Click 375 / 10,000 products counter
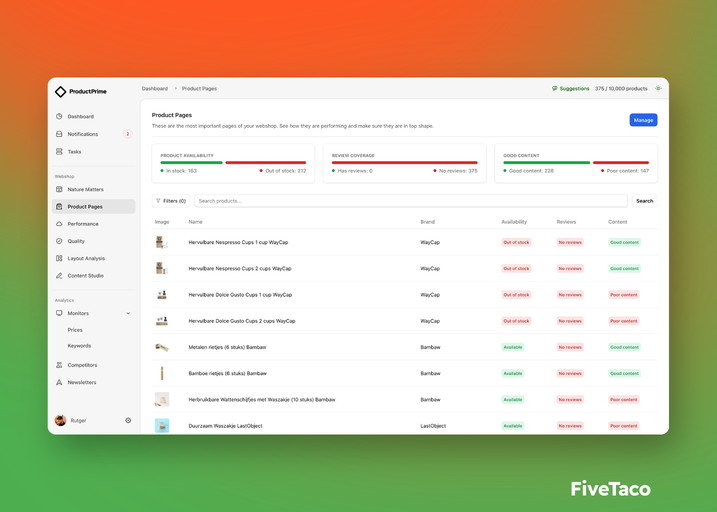The width and height of the screenshot is (717, 512). (621, 88)
